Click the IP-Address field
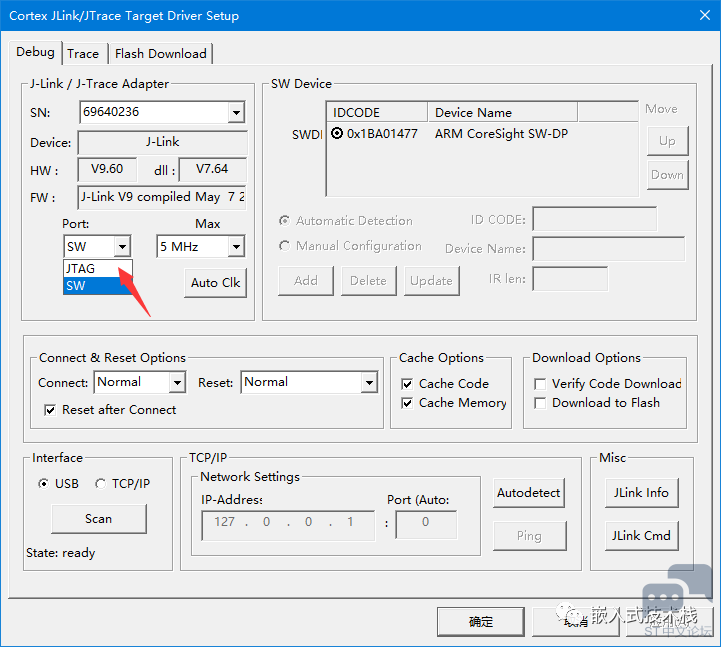Screen dimensions: 721x647 click(x=288, y=525)
